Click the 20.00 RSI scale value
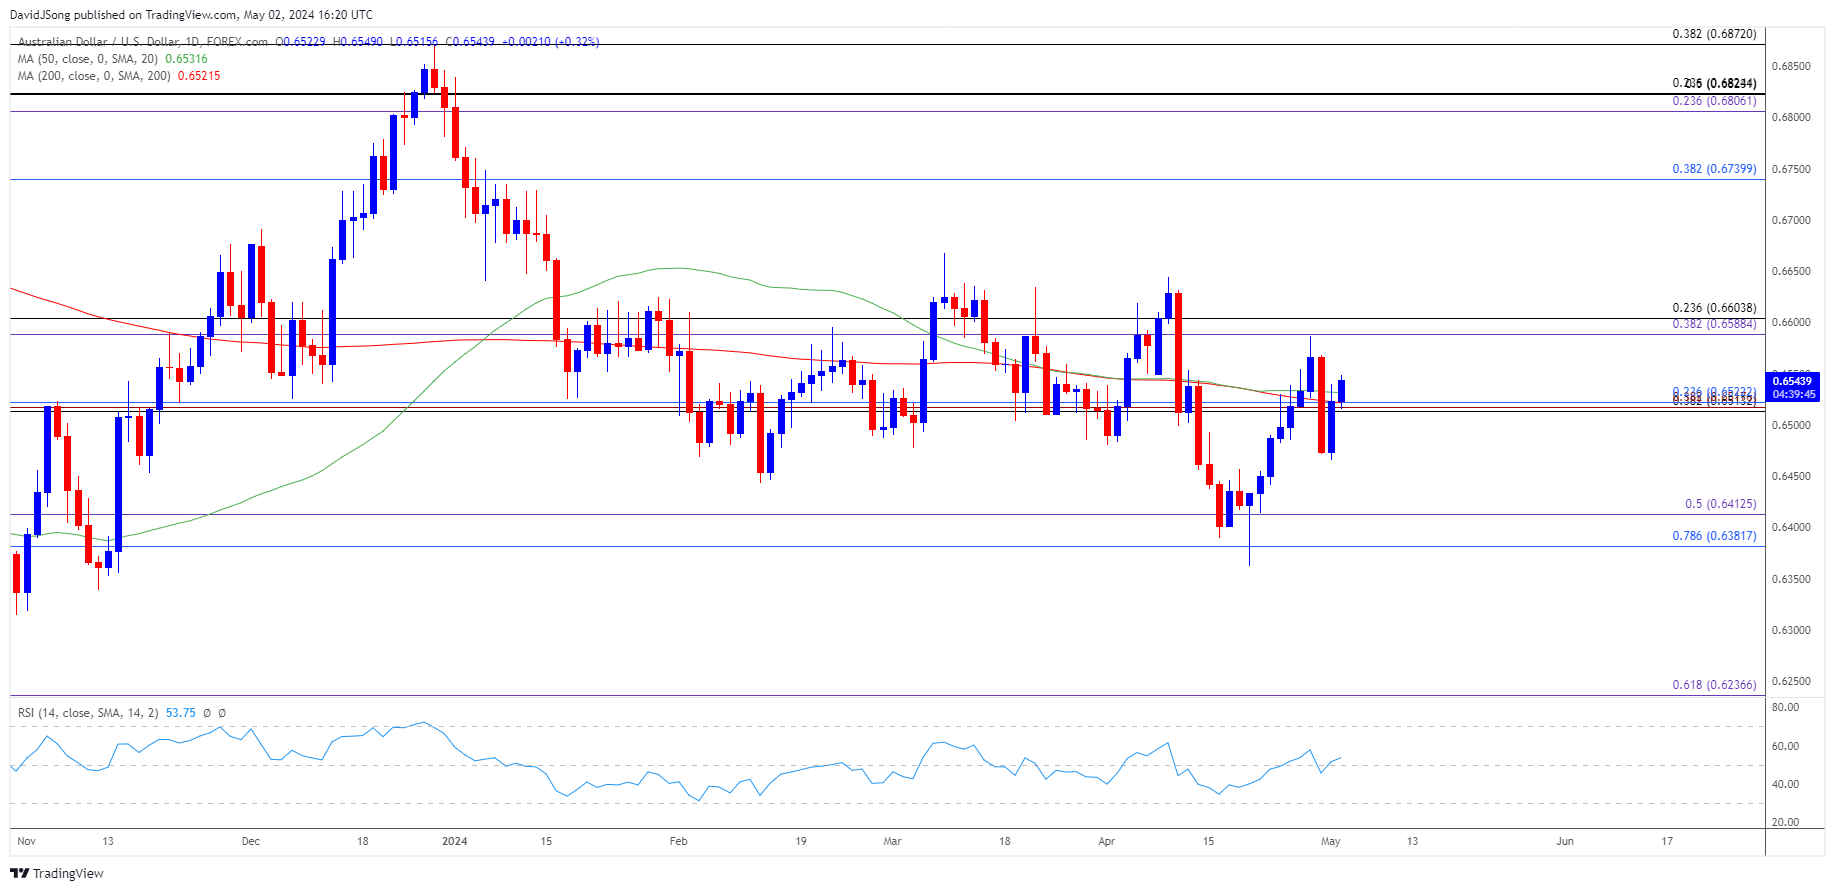This screenshot has height=891, width=1835. (1785, 822)
